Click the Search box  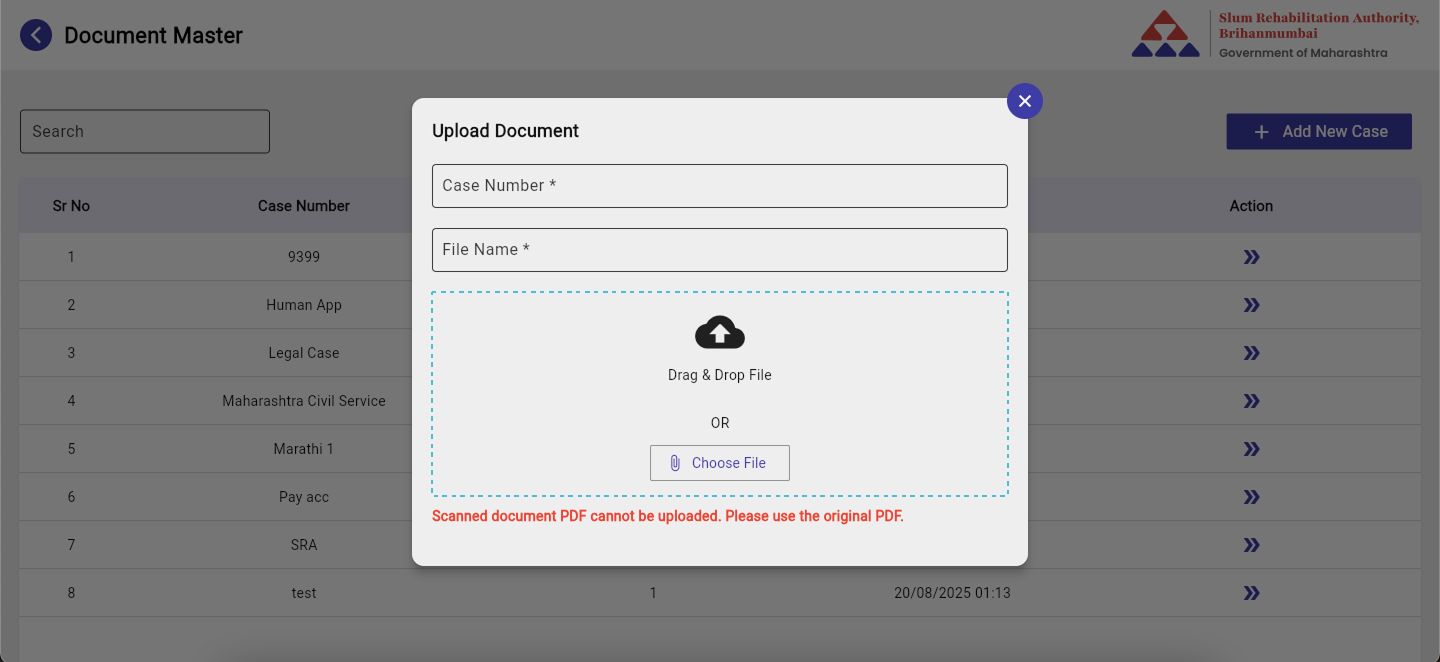[x=145, y=131]
